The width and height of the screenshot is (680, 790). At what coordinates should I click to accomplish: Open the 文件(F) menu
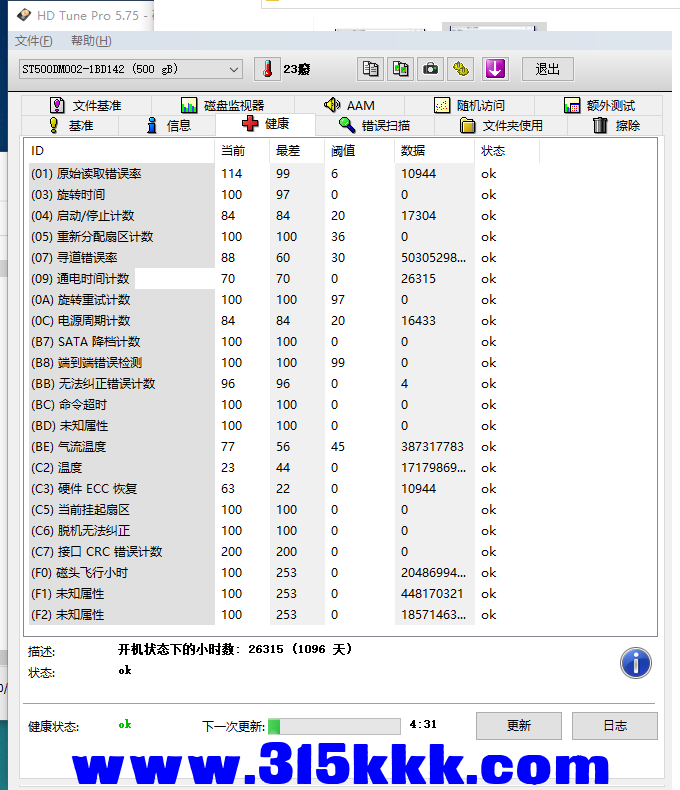click(x=33, y=41)
